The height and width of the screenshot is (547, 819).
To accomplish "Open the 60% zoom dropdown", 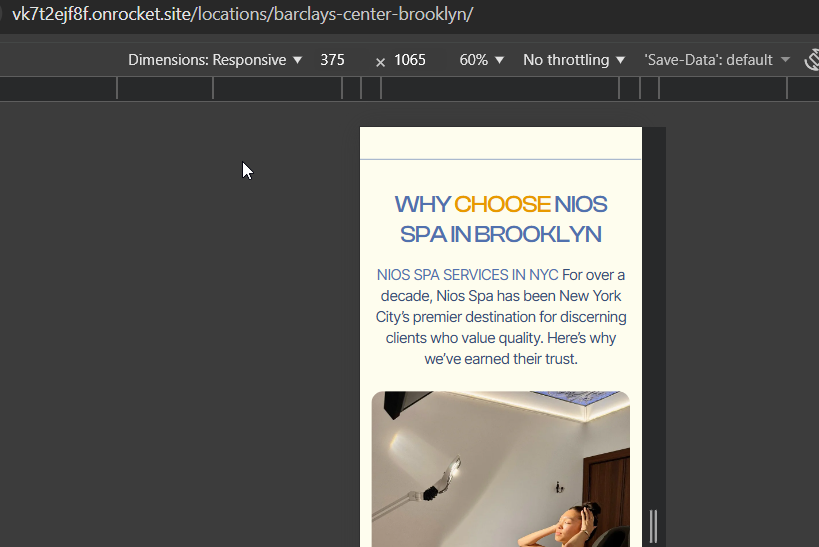I will (x=481, y=60).
